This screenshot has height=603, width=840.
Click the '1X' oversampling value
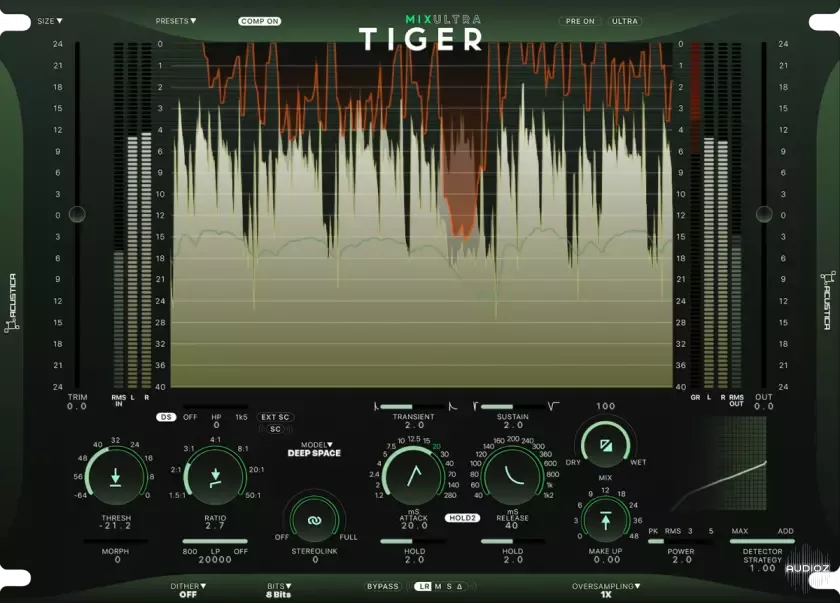pyautogui.click(x=606, y=594)
